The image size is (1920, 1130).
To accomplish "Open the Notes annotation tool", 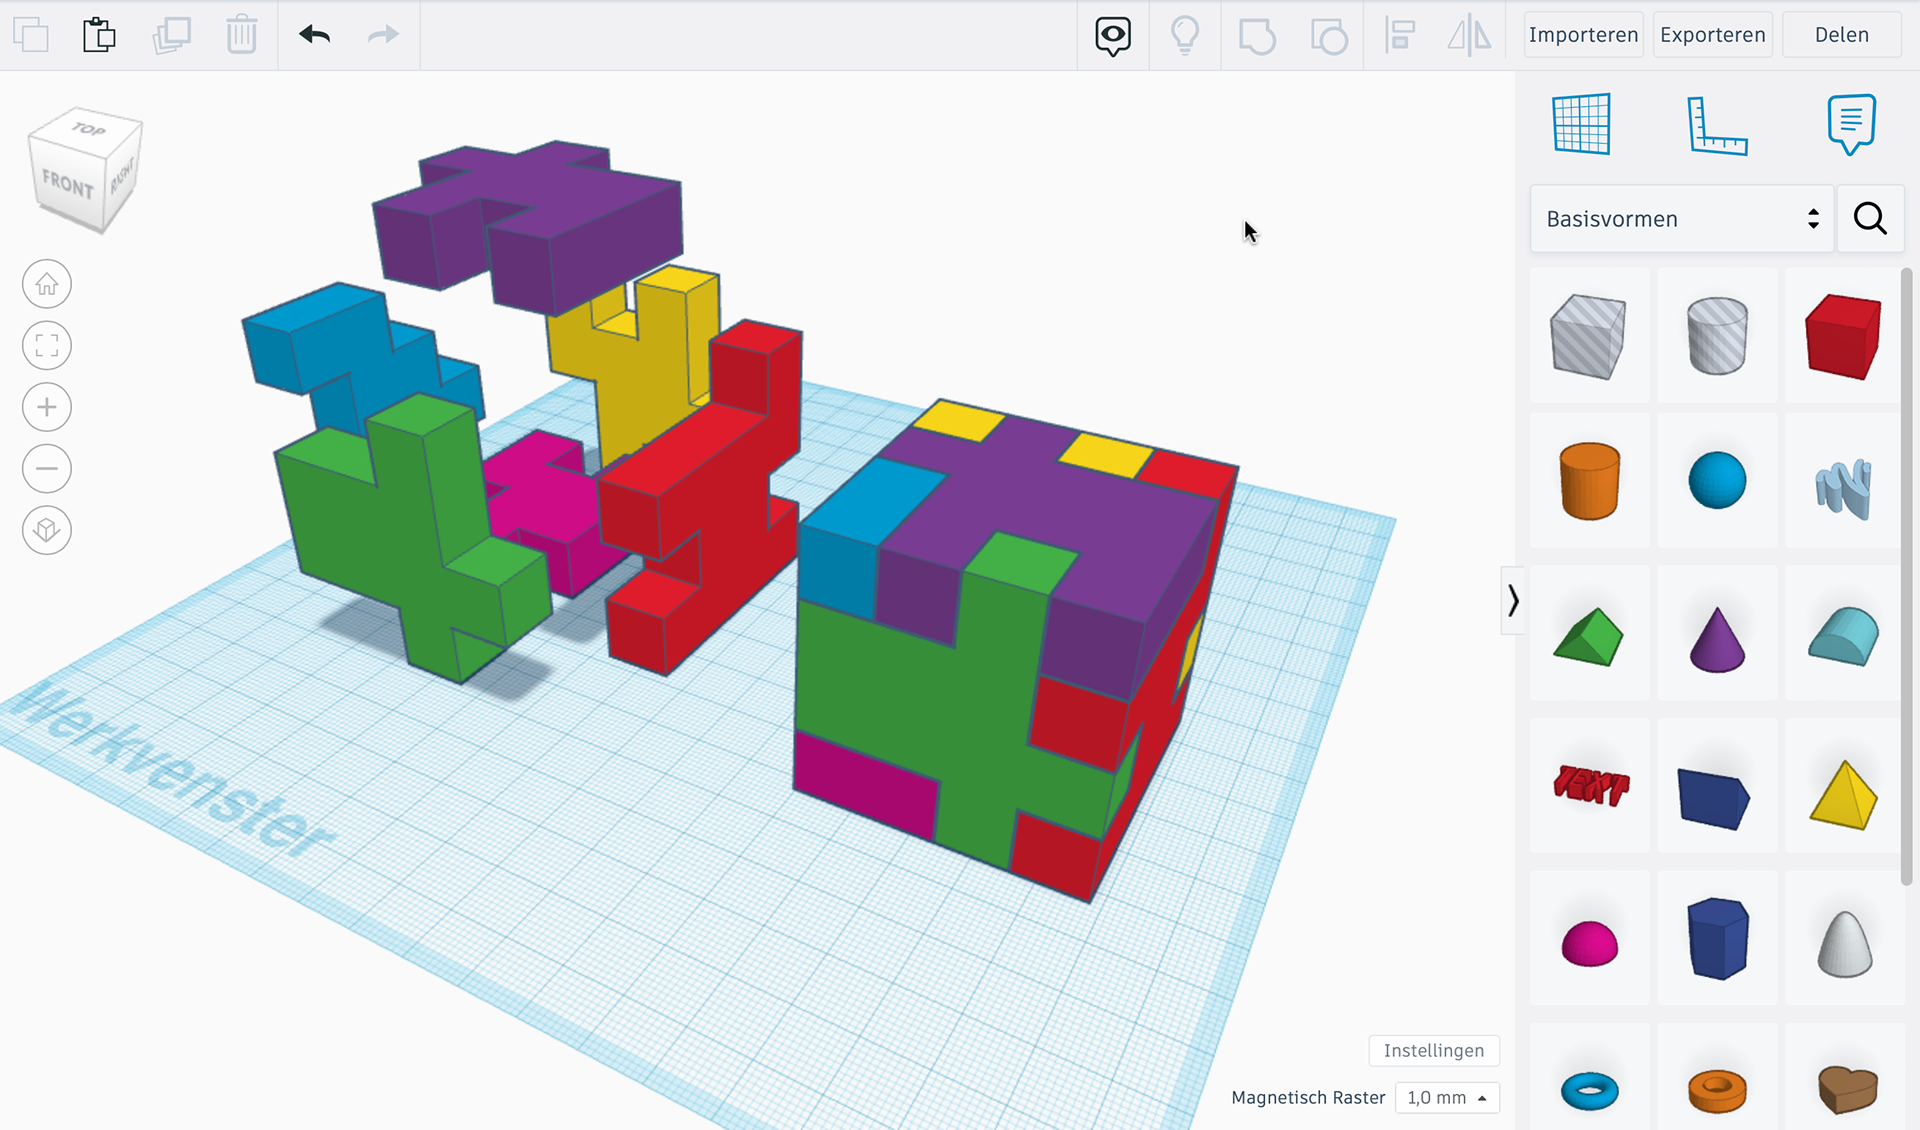I will [1851, 124].
